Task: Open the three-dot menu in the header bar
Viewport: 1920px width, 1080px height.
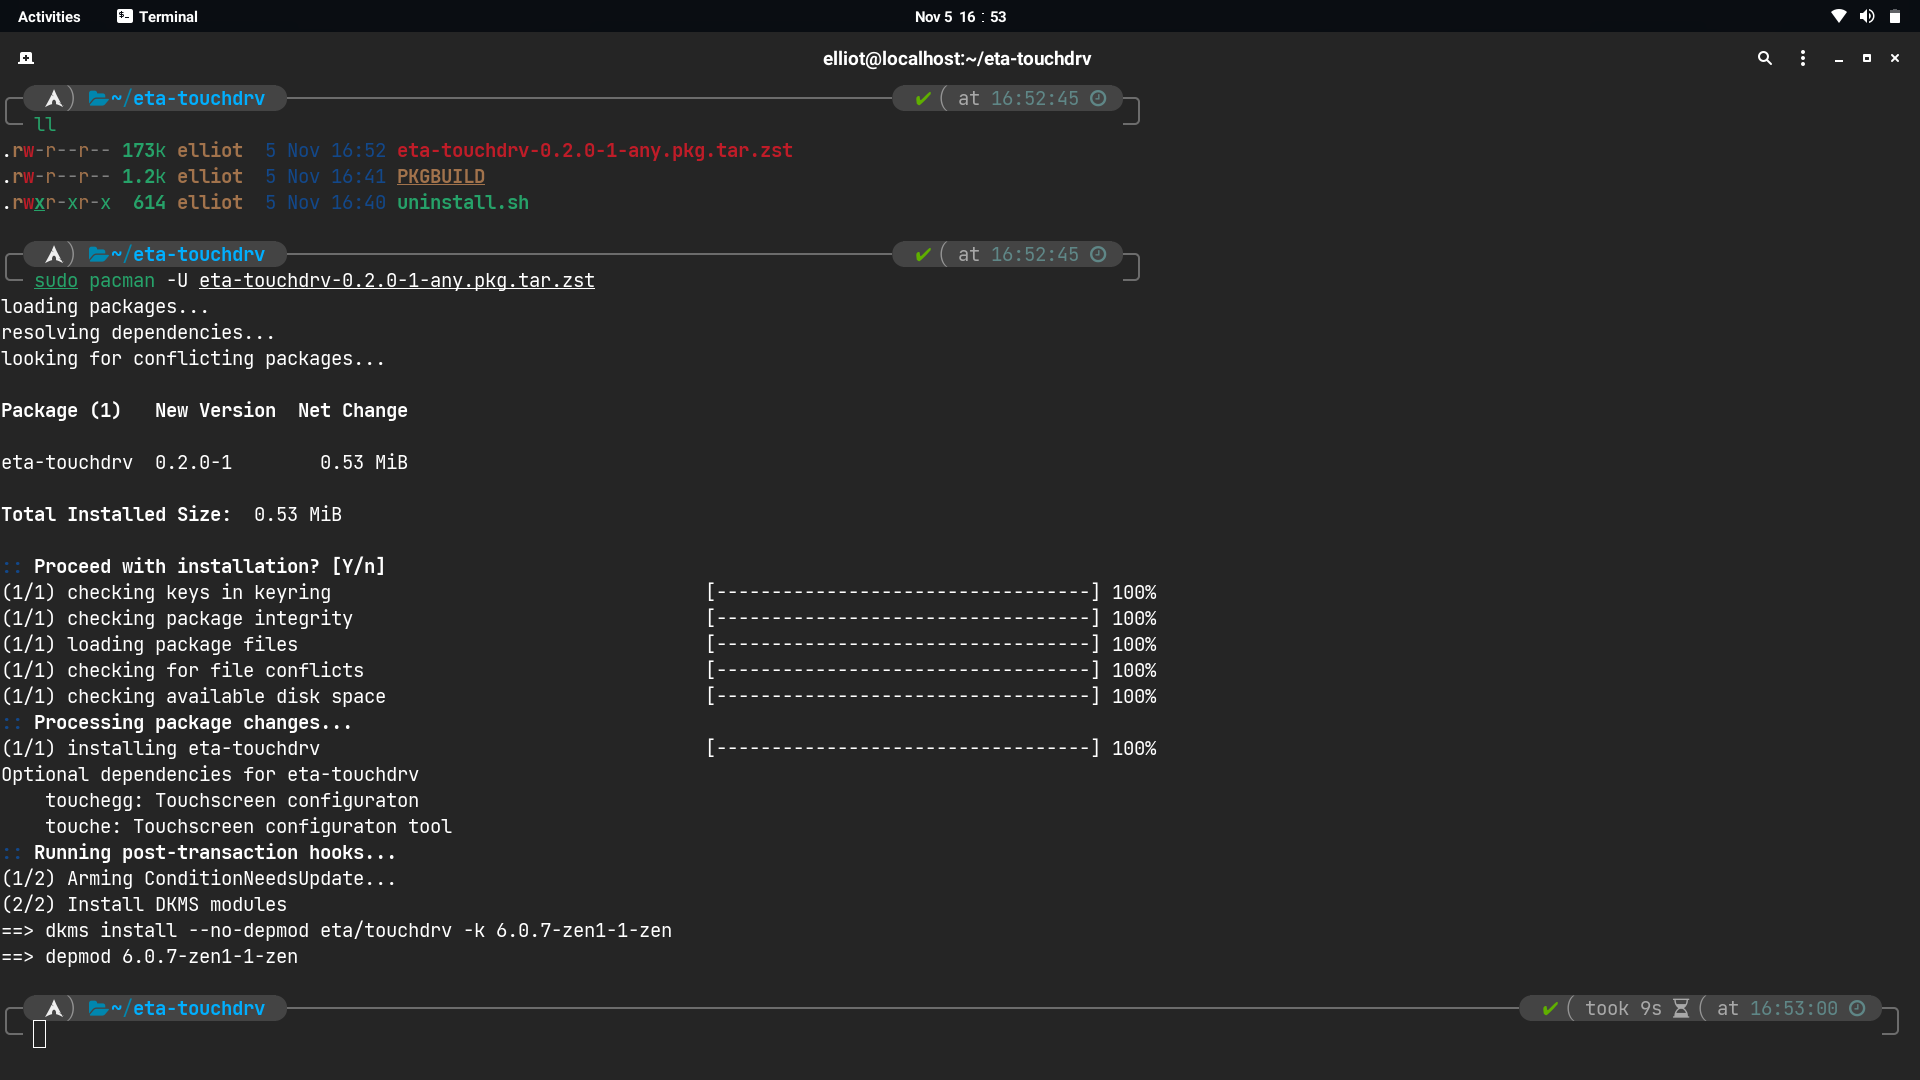Action: pyautogui.click(x=1802, y=59)
